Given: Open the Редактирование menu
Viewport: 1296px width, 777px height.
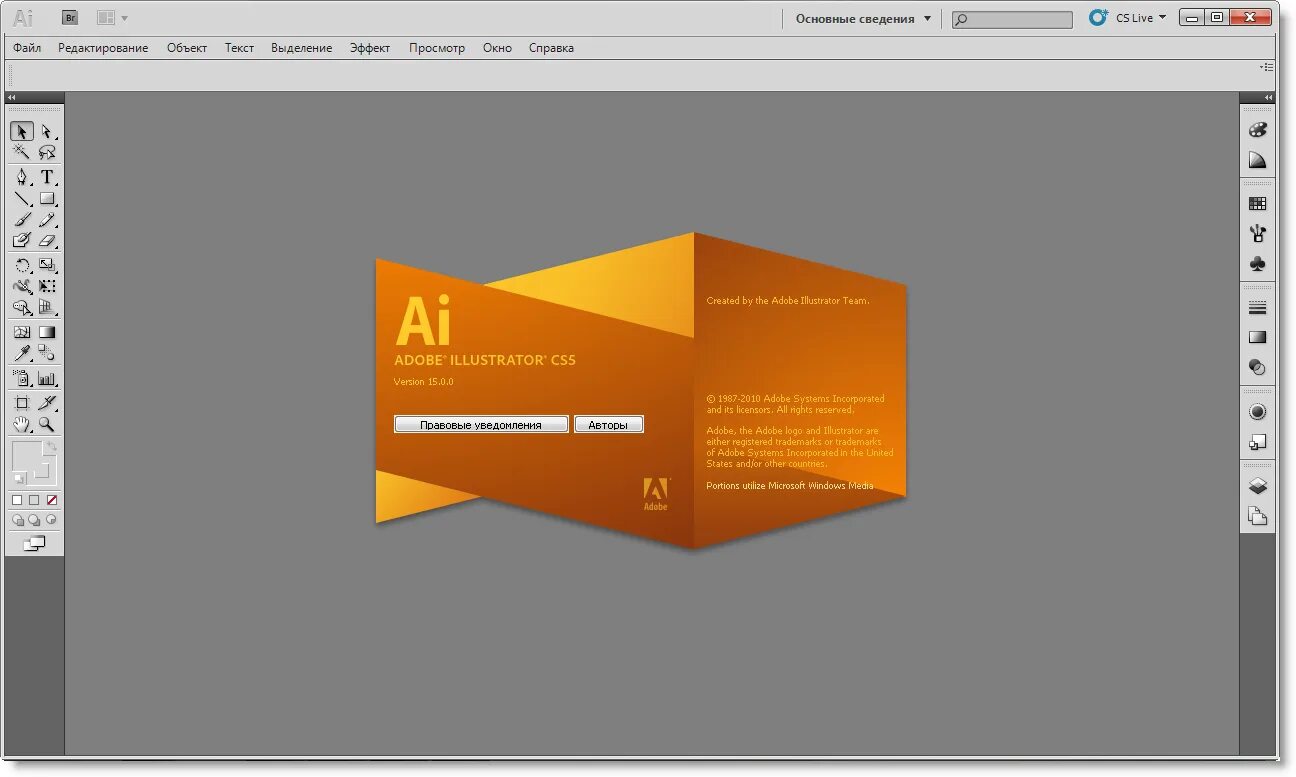Looking at the screenshot, I should coord(103,48).
